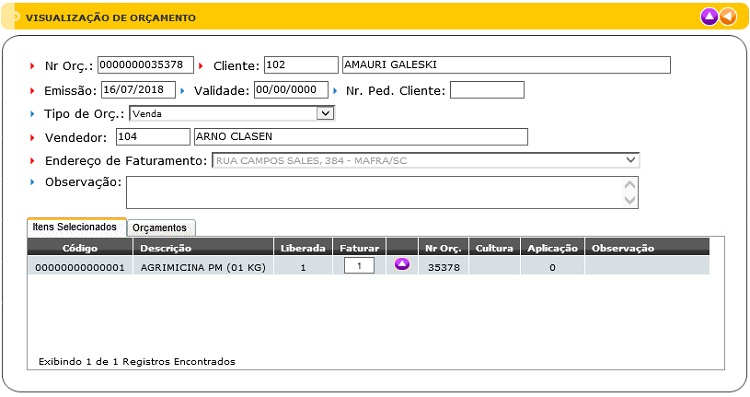Click the Nr Orç. input field

(x=145, y=65)
